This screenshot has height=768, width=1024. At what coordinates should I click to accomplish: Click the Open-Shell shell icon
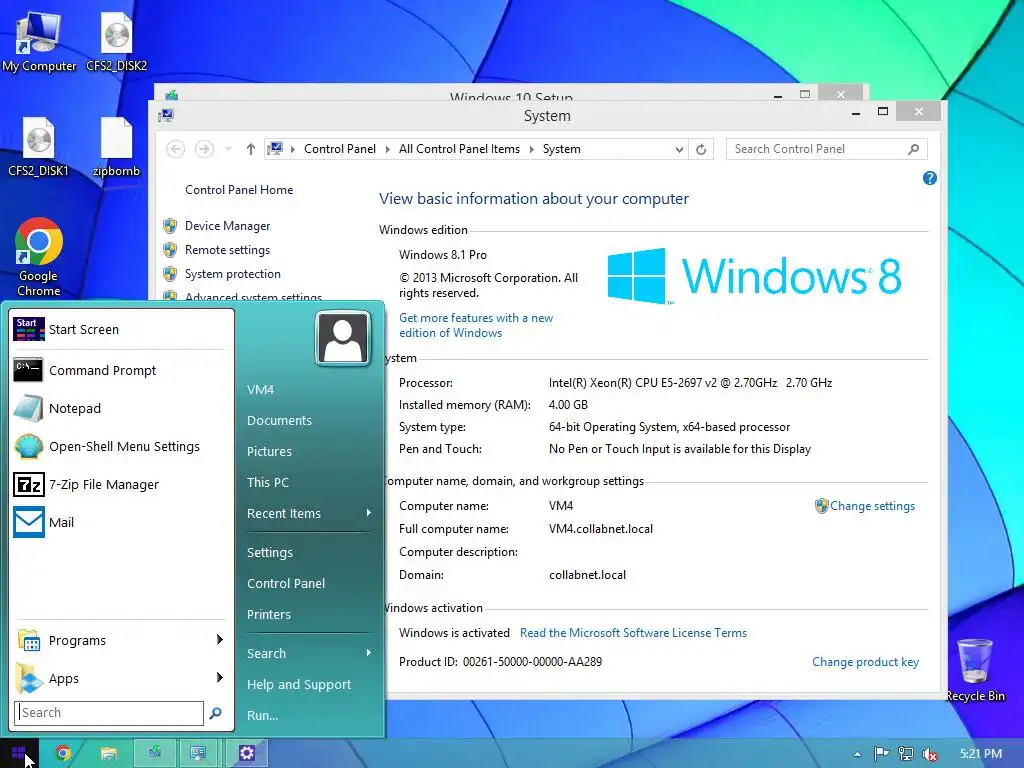(x=28, y=446)
